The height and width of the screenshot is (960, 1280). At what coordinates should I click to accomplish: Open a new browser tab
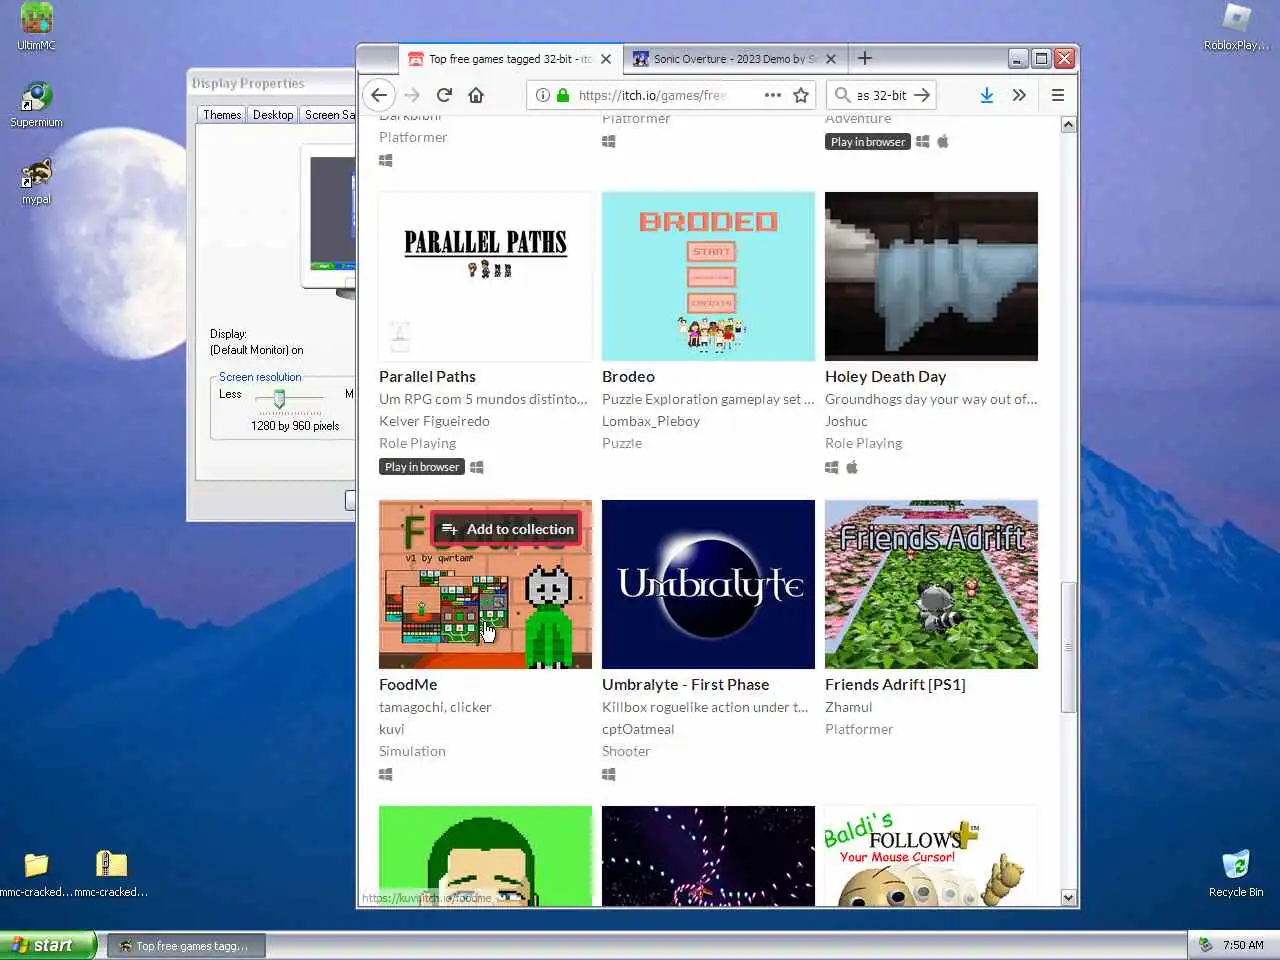(865, 58)
